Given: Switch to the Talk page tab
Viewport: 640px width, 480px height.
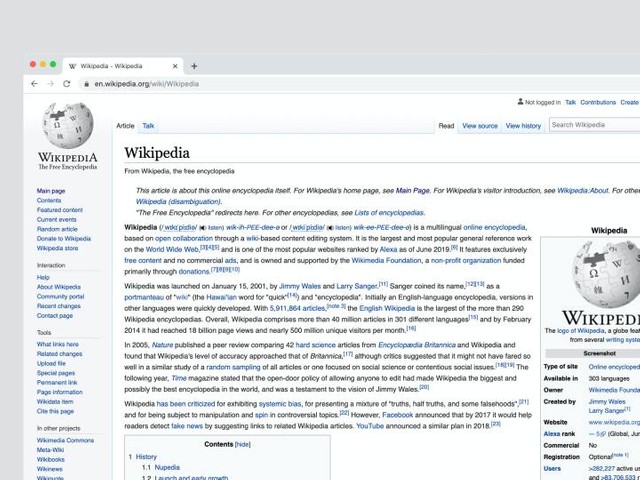Looking at the screenshot, I should 148,126.
